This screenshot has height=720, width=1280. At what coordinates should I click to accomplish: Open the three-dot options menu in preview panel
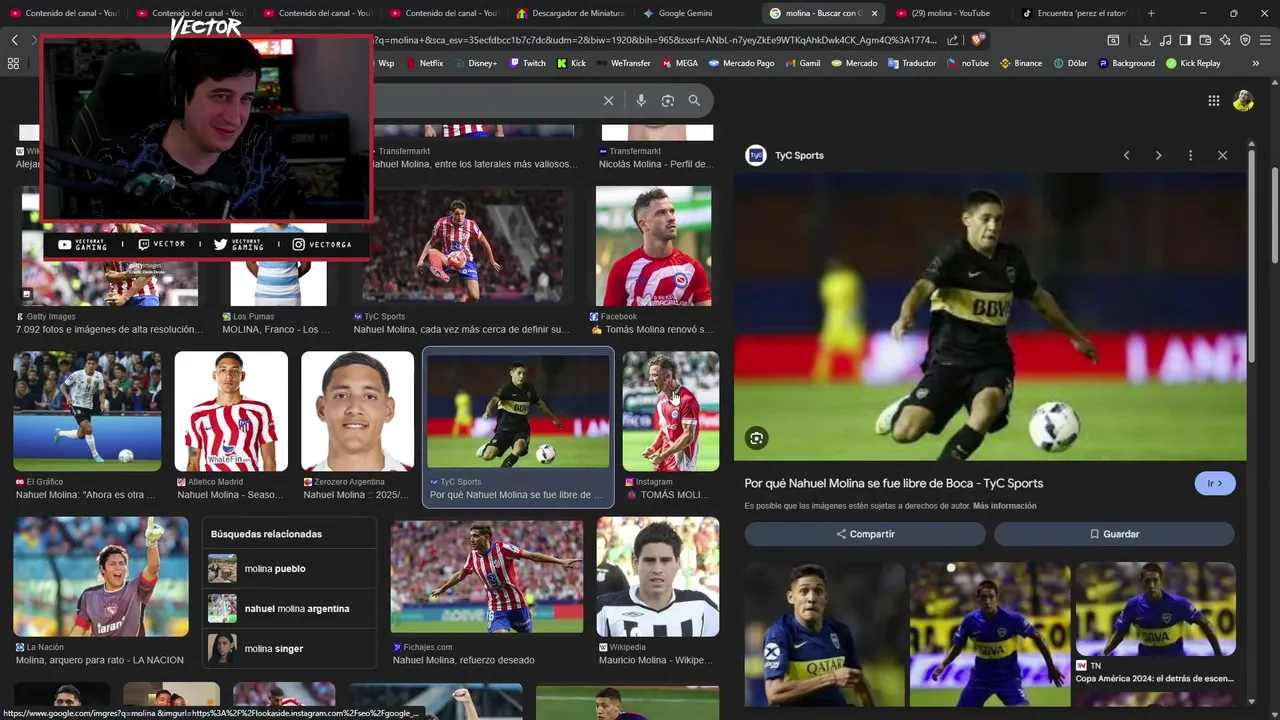1190,155
